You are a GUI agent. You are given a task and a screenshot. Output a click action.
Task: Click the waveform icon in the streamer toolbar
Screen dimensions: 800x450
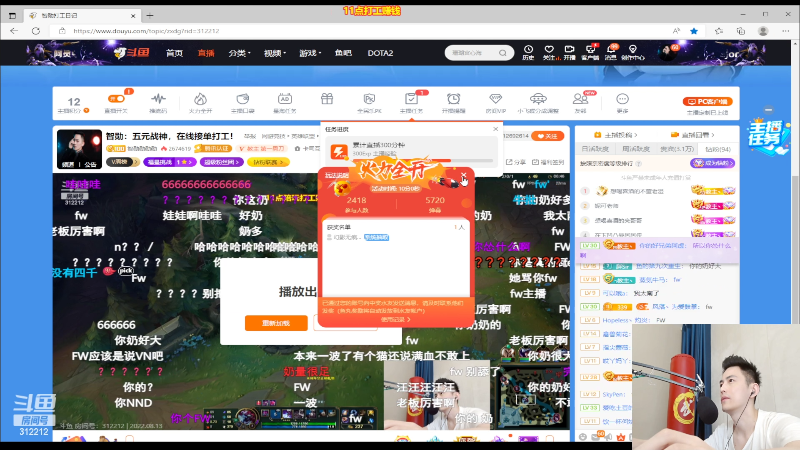(x=158, y=99)
